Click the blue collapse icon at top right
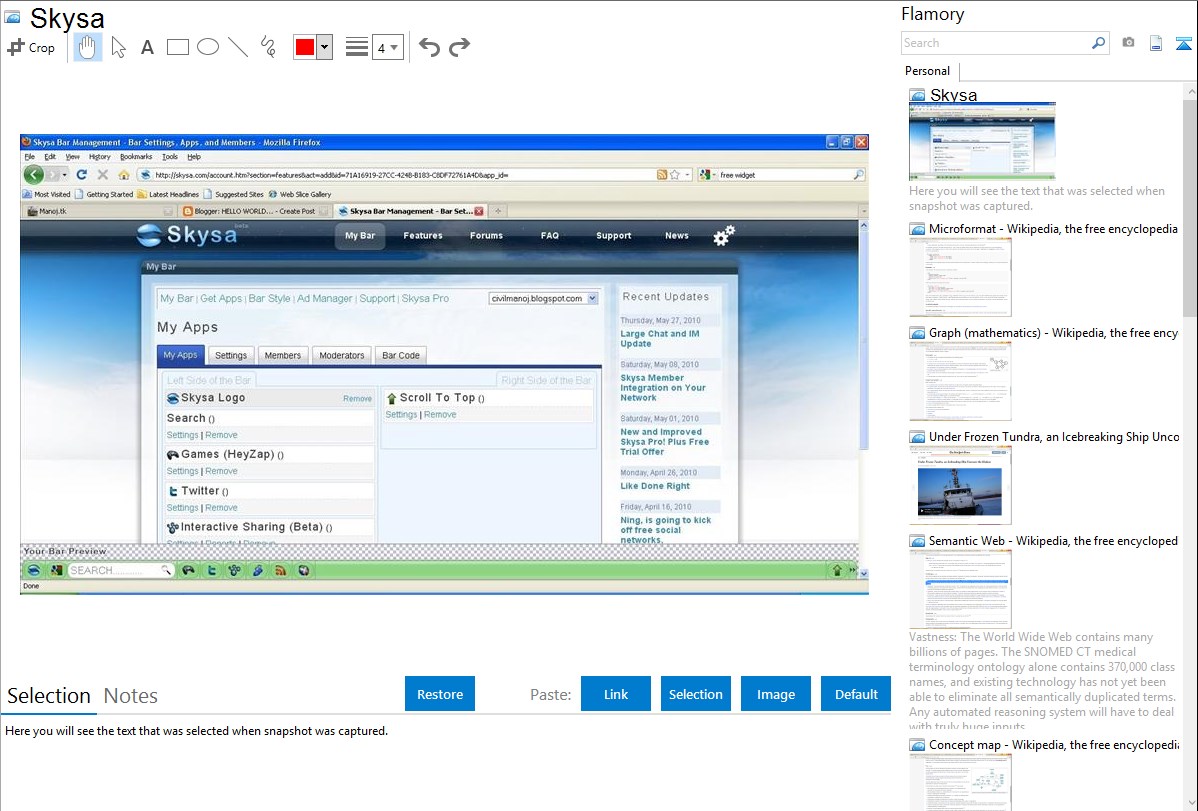1198x811 pixels. [1183, 44]
